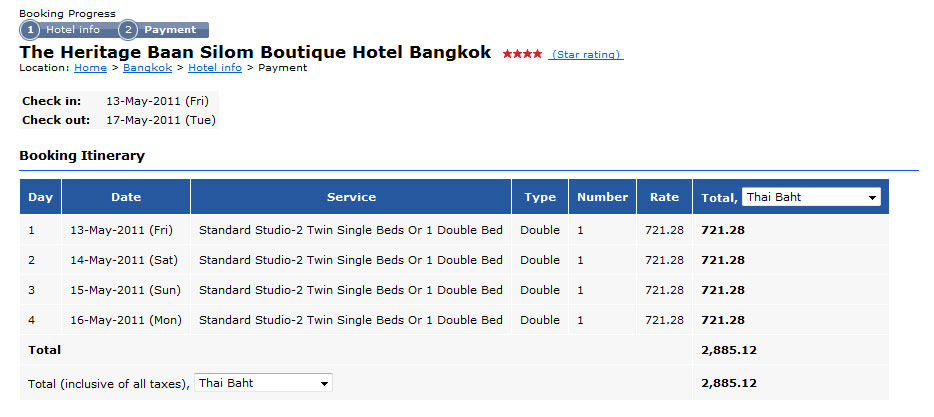Select the 13-May-2011 (Fri) date cell in table
This screenshot has height=417, width=934.
126,230
